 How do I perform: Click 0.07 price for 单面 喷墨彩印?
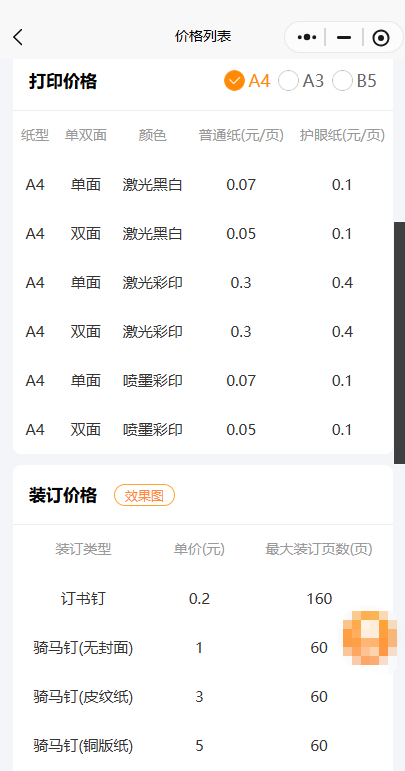(x=241, y=381)
